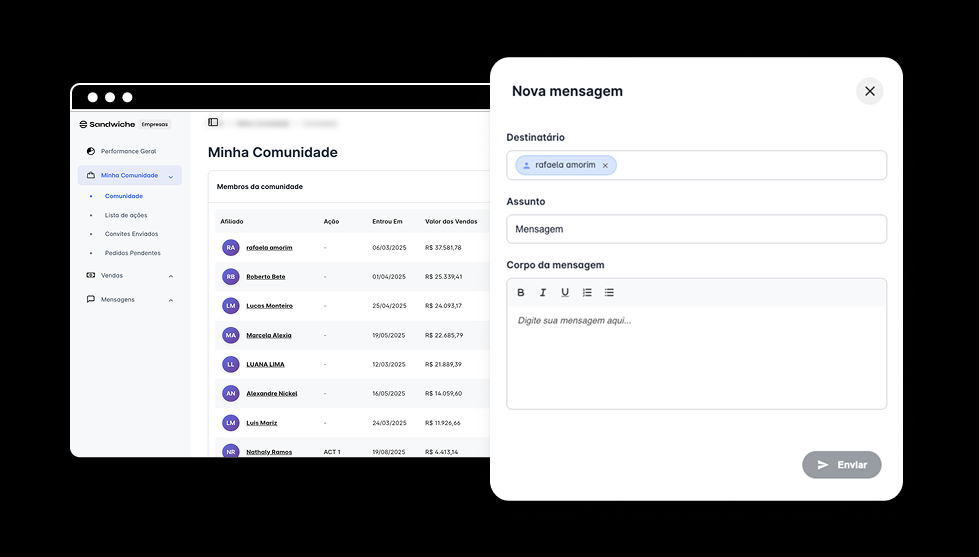The height and width of the screenshot is (557, 979).
Task: Toggle bold formatting in message editor
Action: [x=521, y=292]
